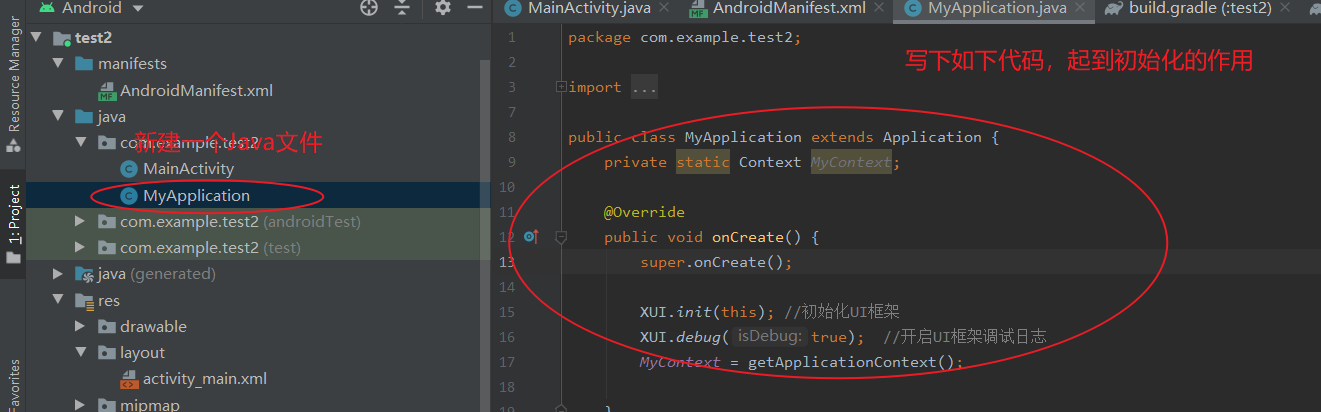Select activity_main.xml in the layout folder
1321x412 pixels.
204,379
